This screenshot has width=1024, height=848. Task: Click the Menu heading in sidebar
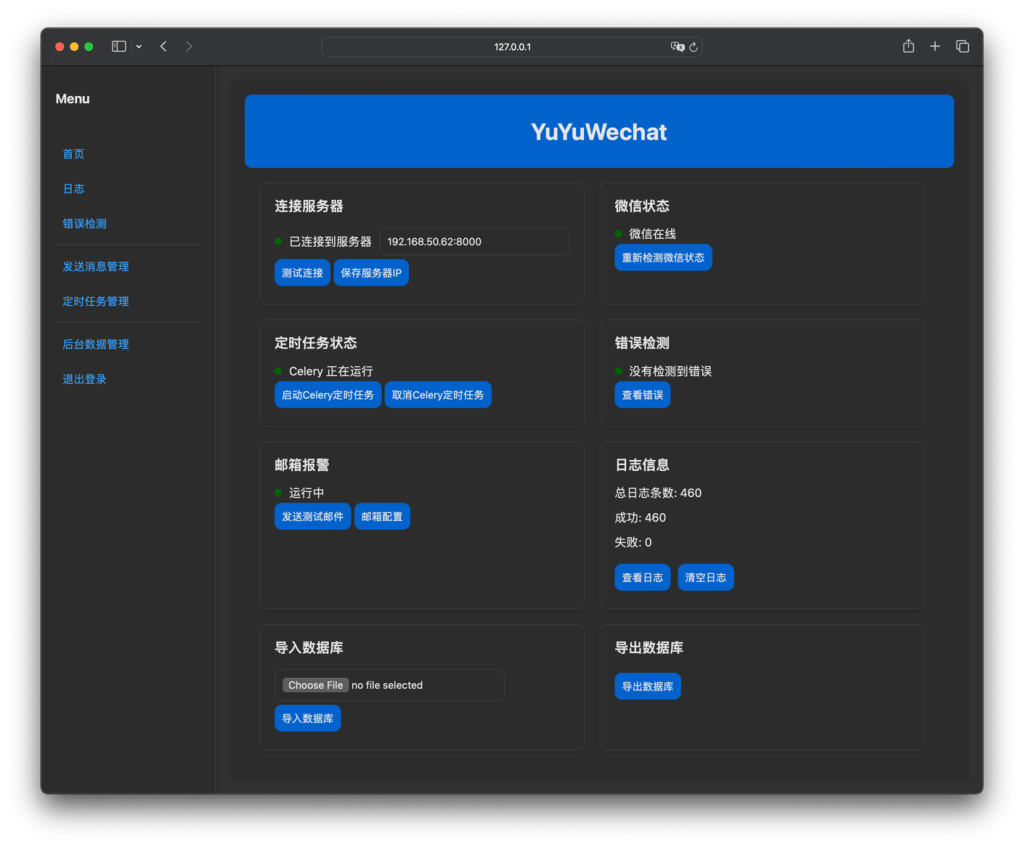72,99
